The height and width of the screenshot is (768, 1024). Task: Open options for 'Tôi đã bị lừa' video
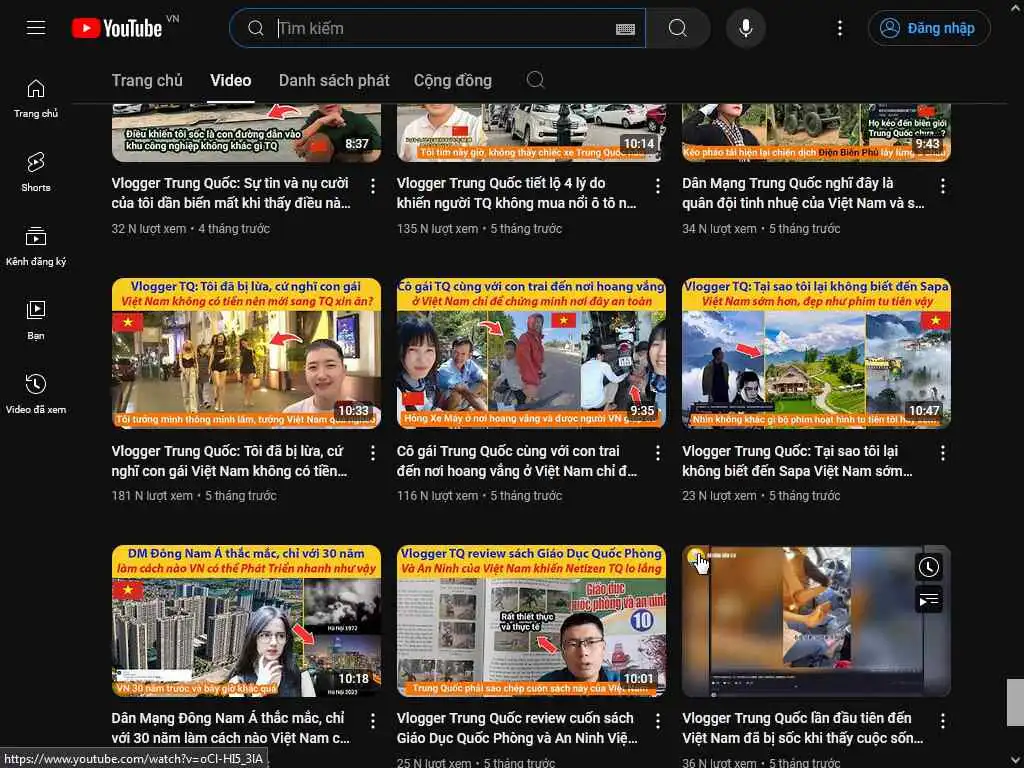373,453
